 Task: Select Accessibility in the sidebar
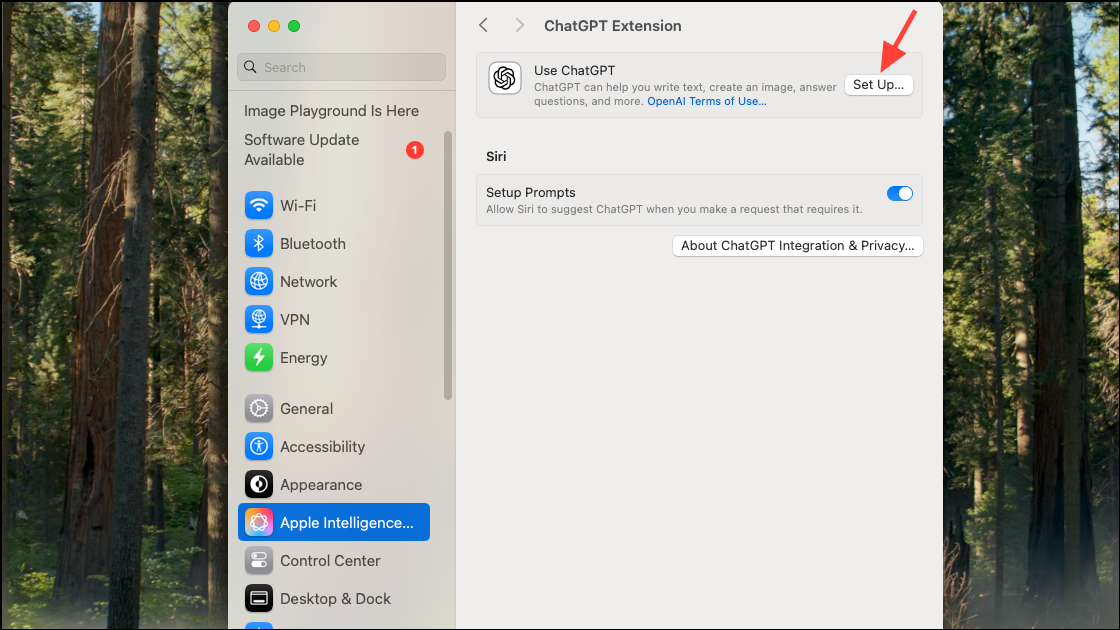pos(334,446)
